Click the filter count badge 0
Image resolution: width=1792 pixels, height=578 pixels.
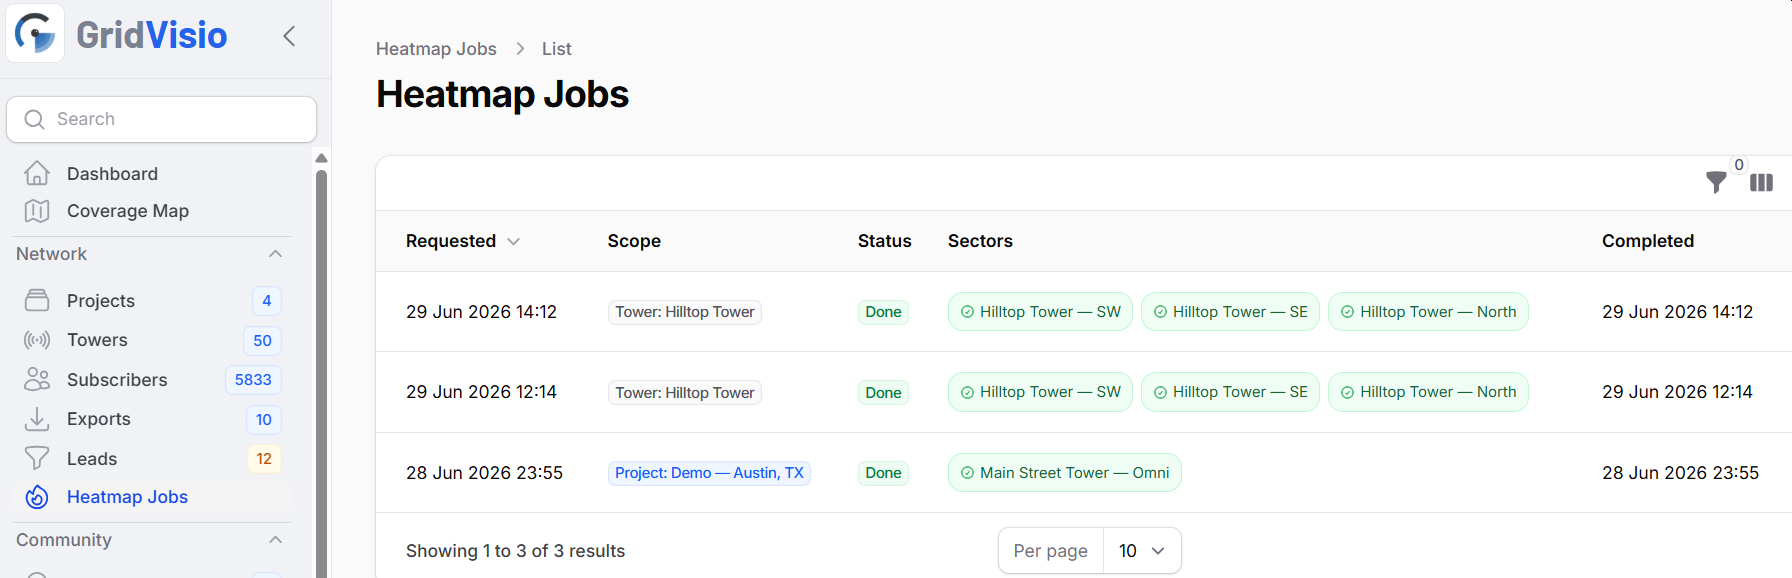[1739, 165]
